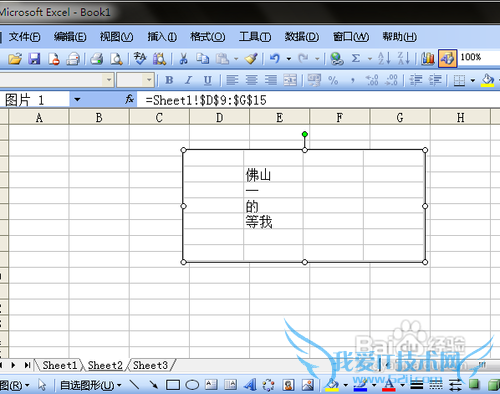Sort ascending with the A-Z icon

click(384, 59)
